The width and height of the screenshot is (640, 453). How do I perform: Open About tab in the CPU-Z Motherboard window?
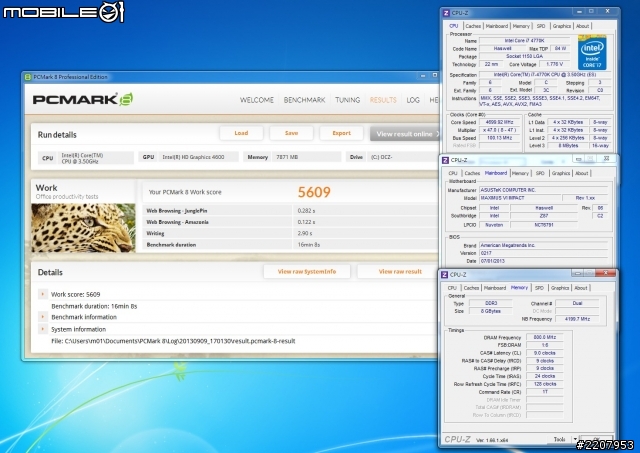tap(582, 173)
